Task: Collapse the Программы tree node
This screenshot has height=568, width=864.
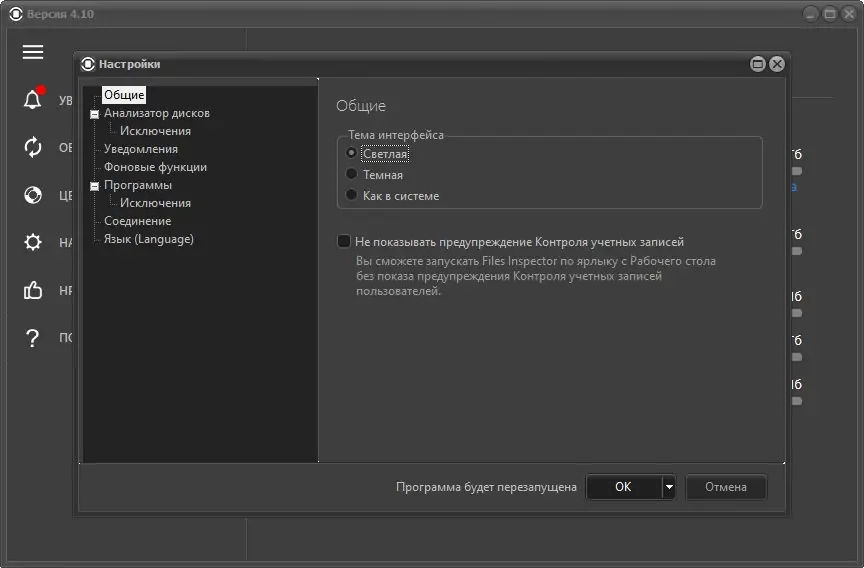Action: [x=94, y=186]
